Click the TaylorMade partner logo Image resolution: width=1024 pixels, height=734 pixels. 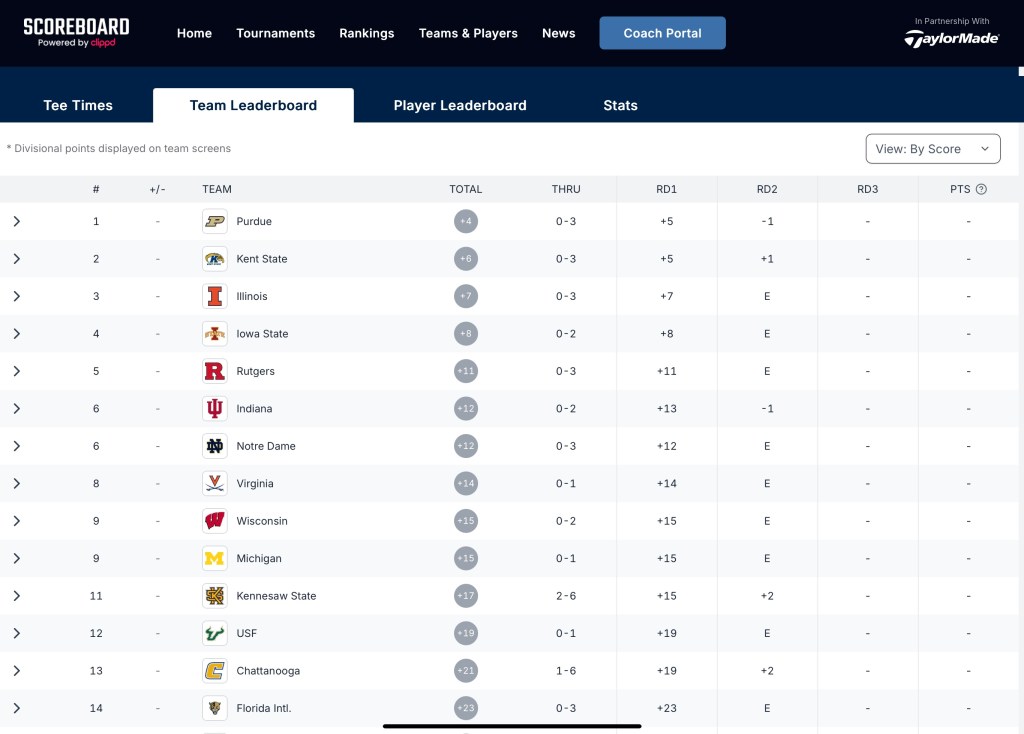pyautogui.click(x=951, y=38)
